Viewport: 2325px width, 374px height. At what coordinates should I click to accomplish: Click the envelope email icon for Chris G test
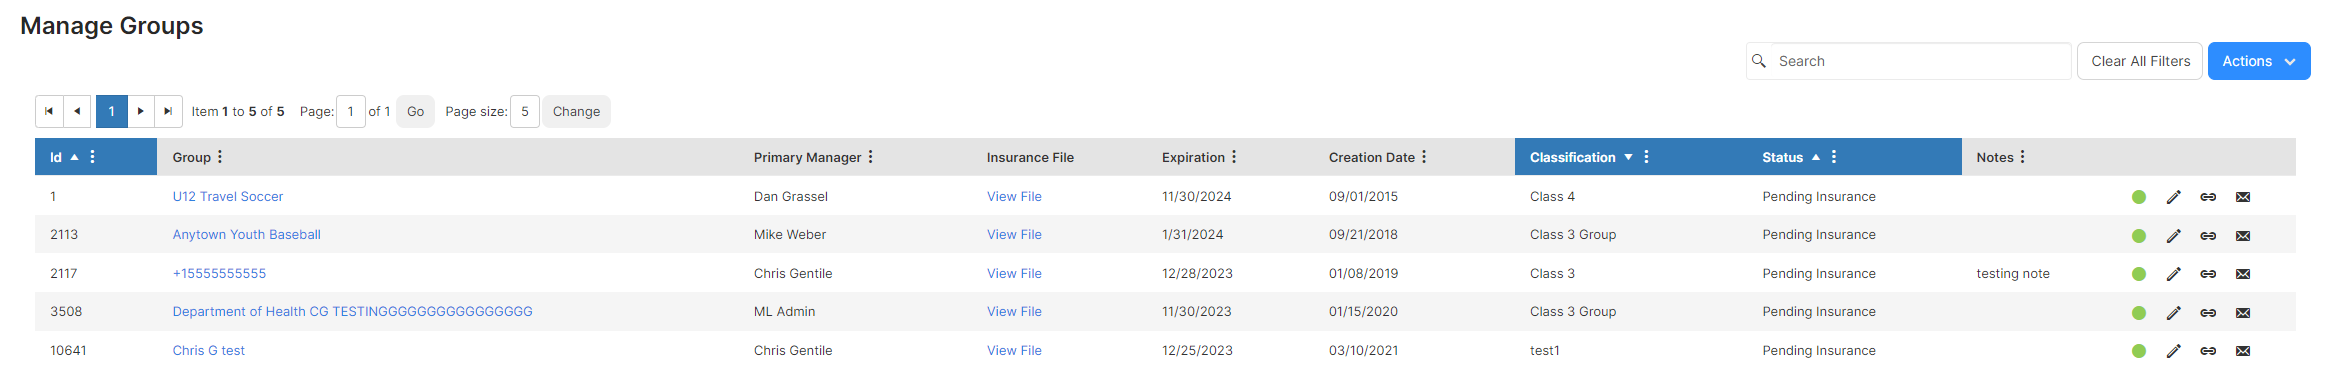tap(2243, 351)
